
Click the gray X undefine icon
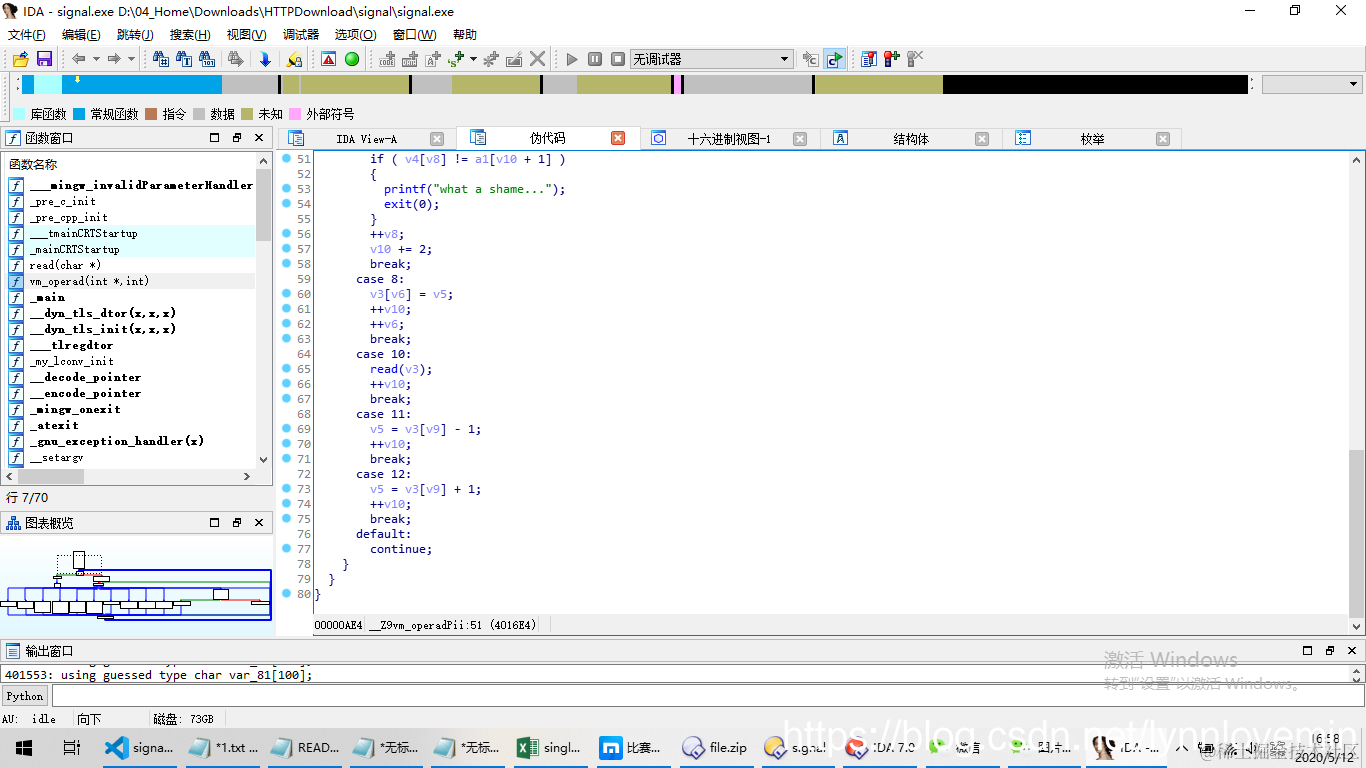538,59
